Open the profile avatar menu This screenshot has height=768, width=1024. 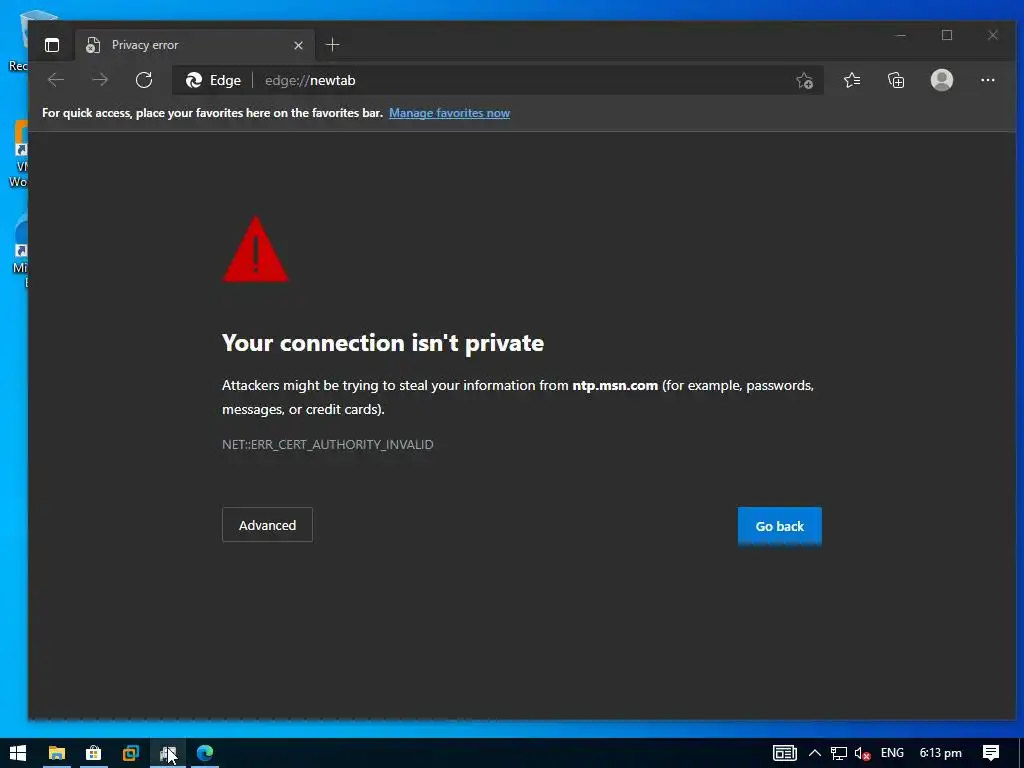click(942, 80)
